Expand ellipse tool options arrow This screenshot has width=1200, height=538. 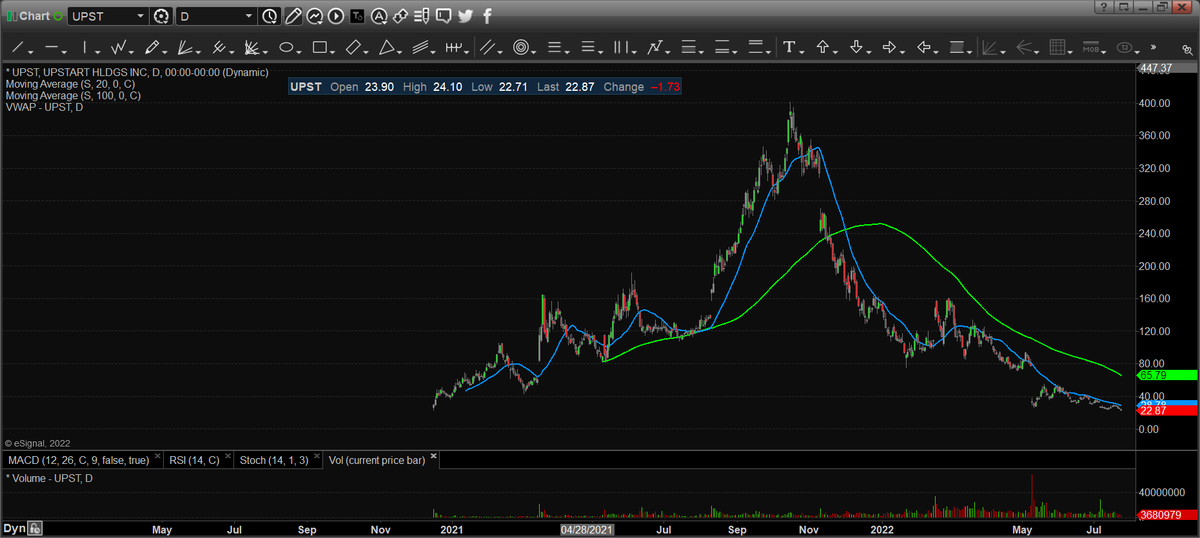click(299, 51)
